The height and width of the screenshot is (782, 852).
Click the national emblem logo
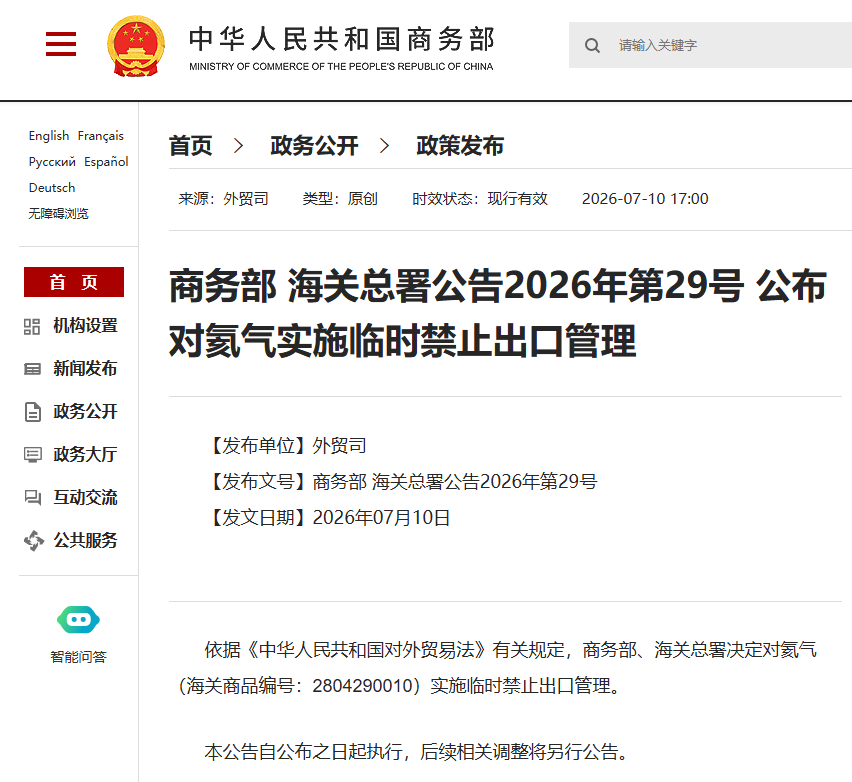pos(136,46)
